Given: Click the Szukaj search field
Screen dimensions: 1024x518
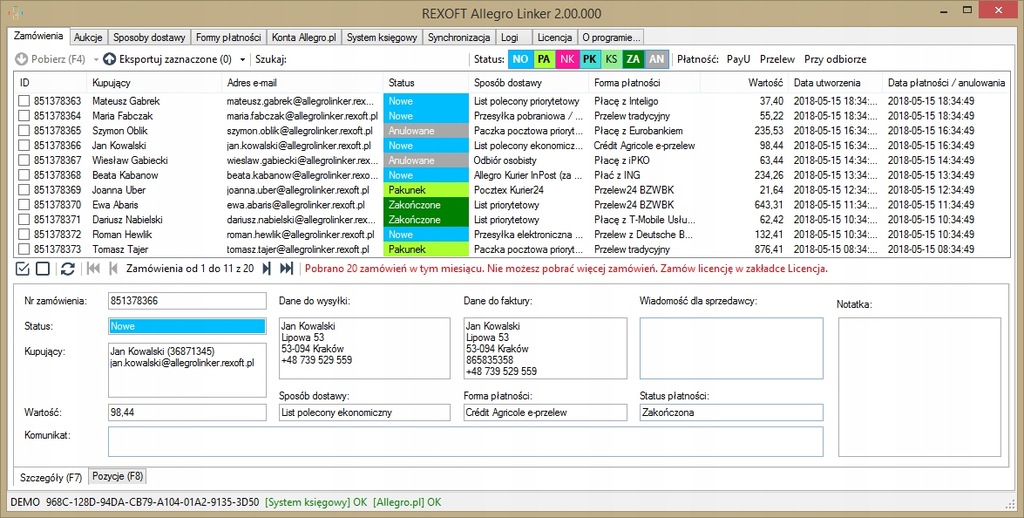Looking at the screenshot, I should point(379,59).
